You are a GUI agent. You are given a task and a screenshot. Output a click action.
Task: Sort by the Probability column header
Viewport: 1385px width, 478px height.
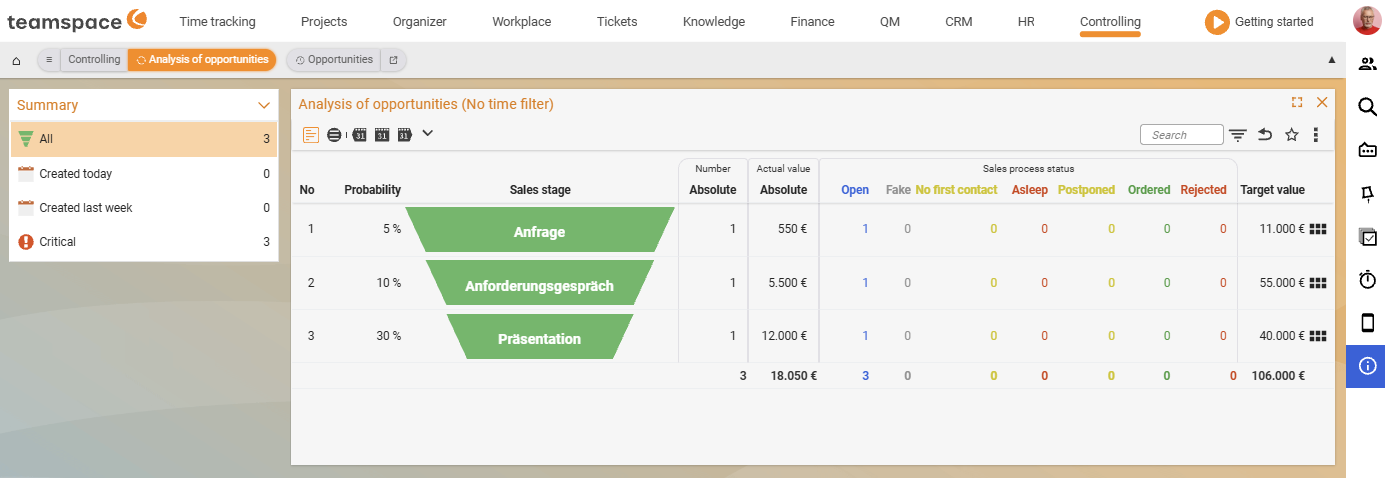tap(373, 190)
